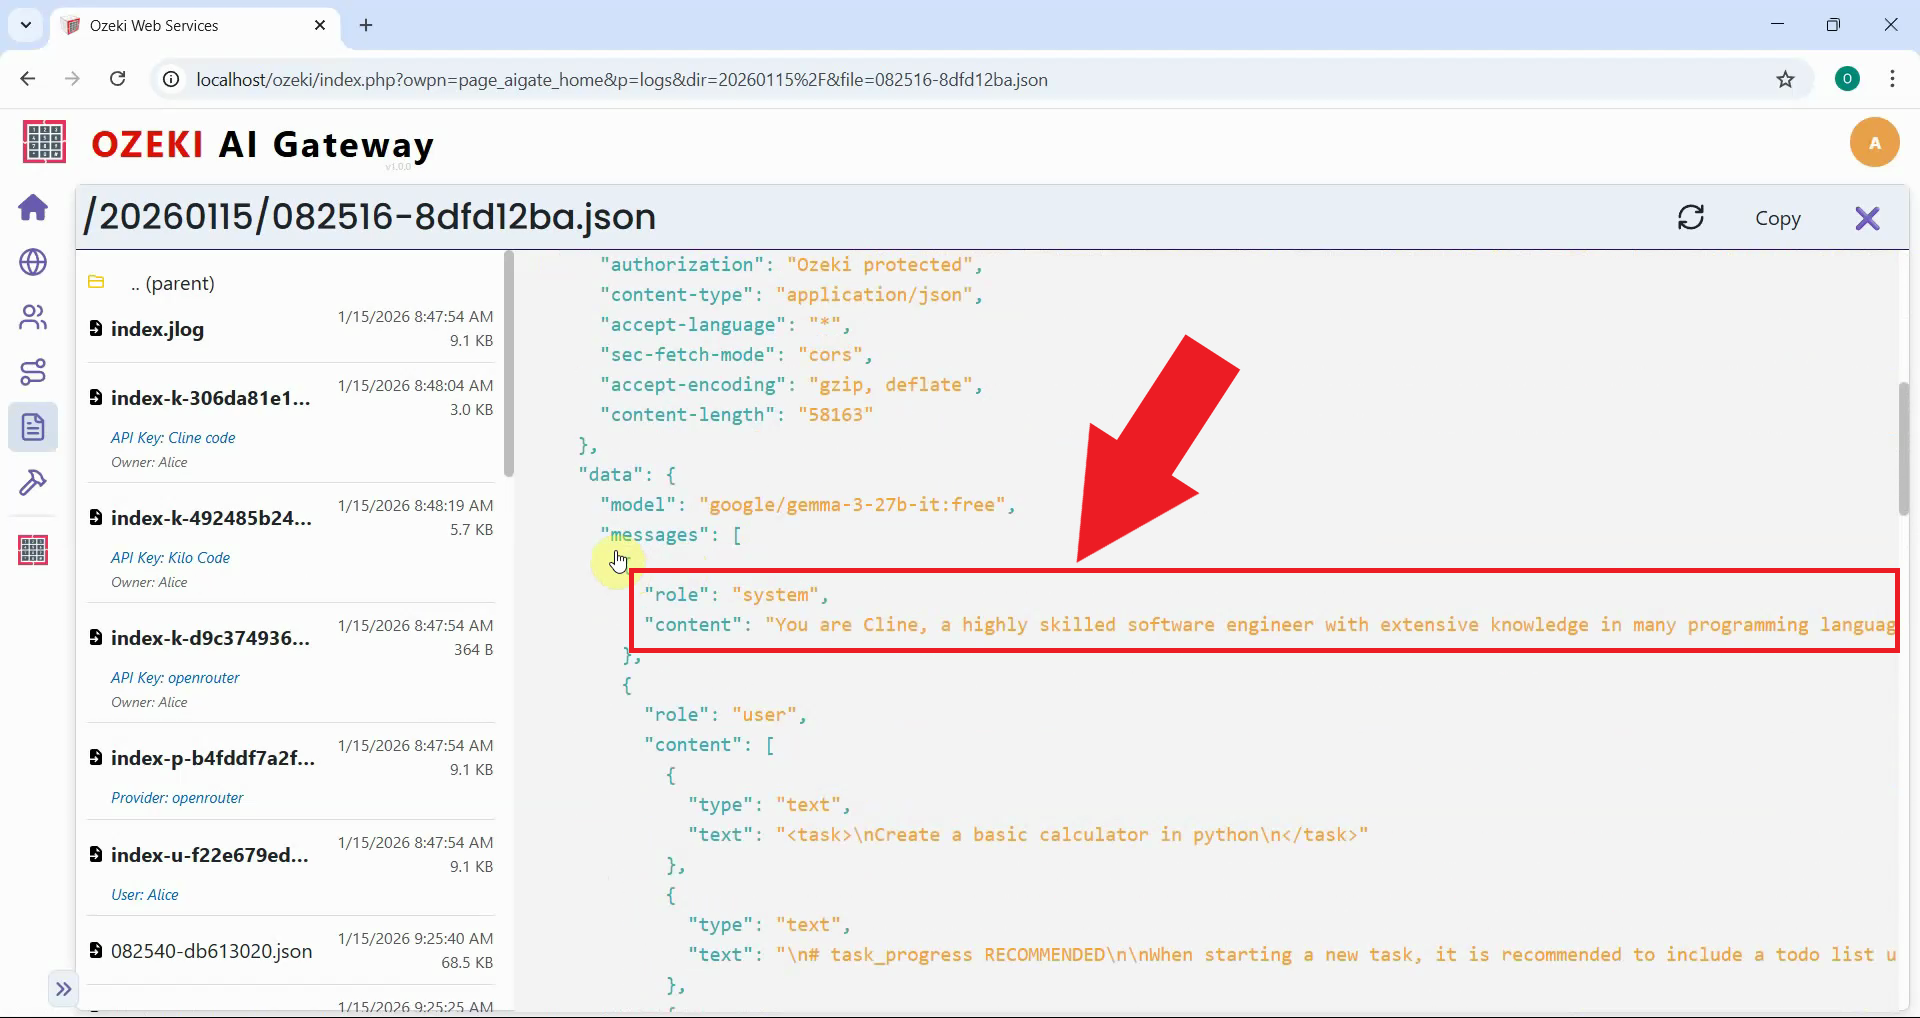
Task: Open the globe icon in the sidebar
Action: [33, 262]
